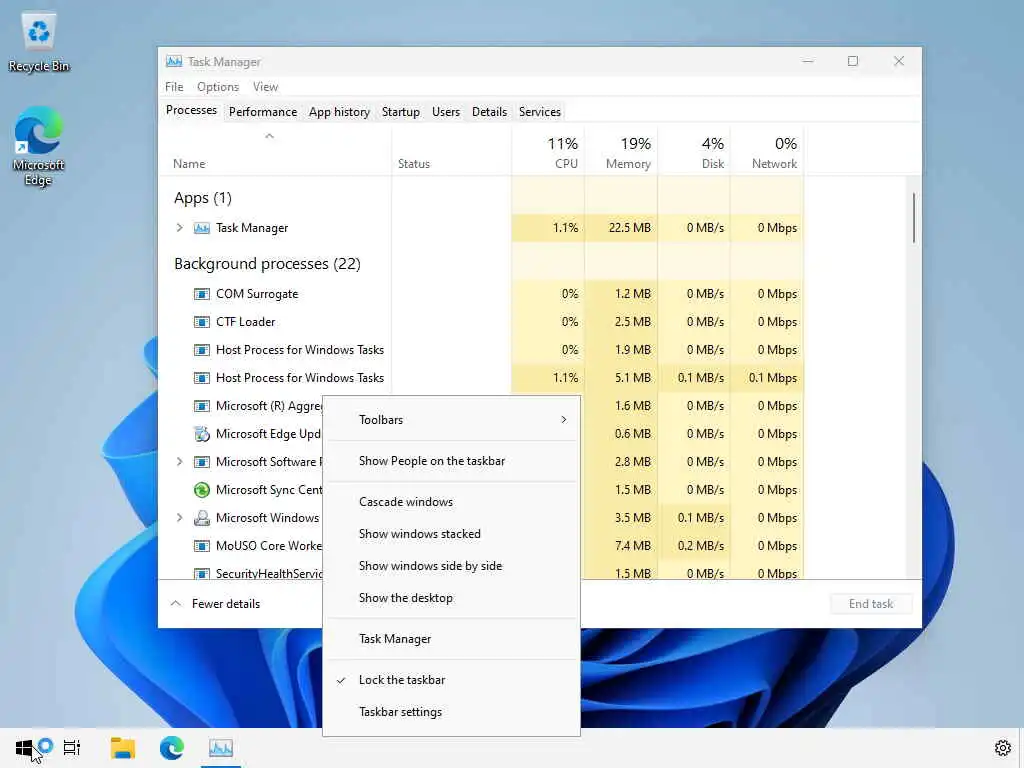Screen dimensions: 1024x768
Task: Open the settings gear in system tray
Action: click(1003, 748)
